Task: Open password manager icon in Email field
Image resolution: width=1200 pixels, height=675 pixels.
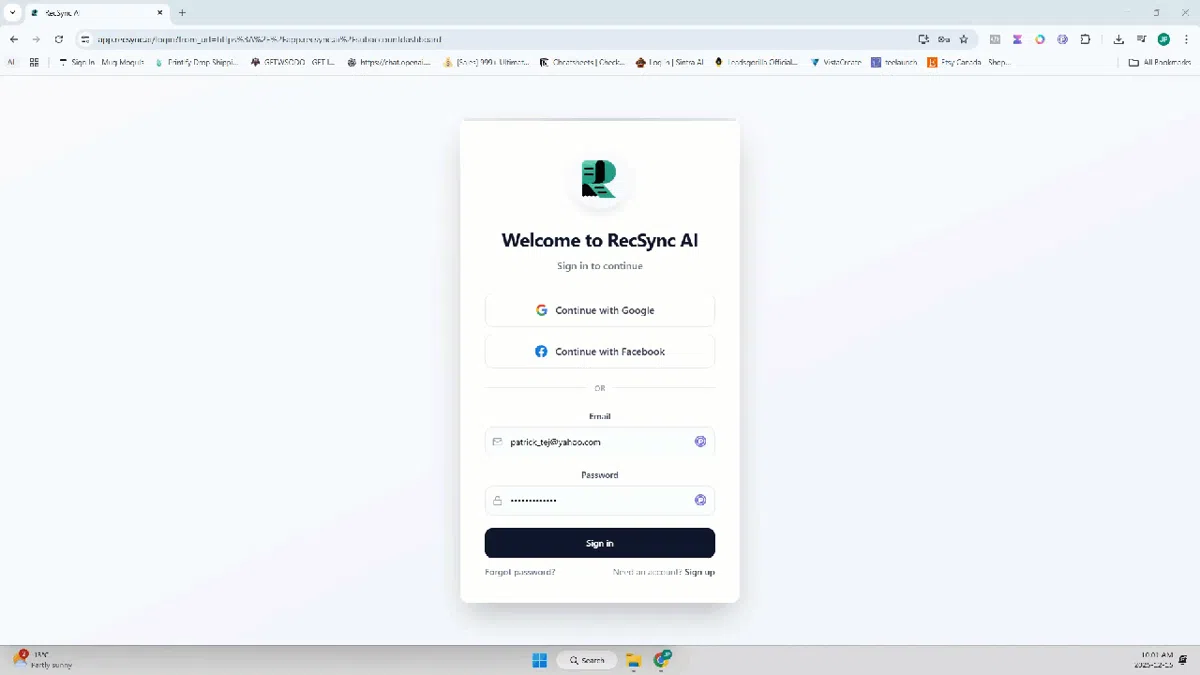Action: point(700,441)
